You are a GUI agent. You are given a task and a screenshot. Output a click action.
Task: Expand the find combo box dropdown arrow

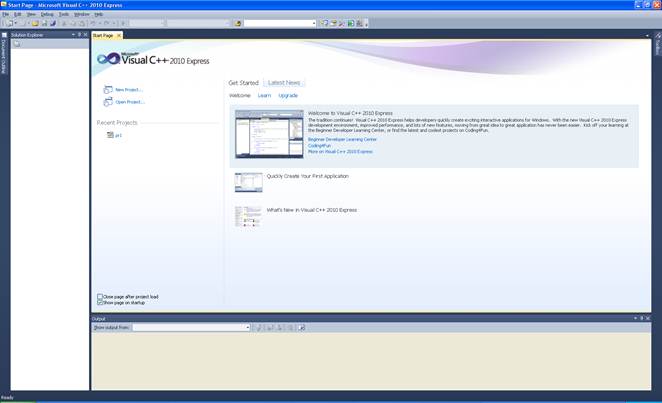pos(314,23)
